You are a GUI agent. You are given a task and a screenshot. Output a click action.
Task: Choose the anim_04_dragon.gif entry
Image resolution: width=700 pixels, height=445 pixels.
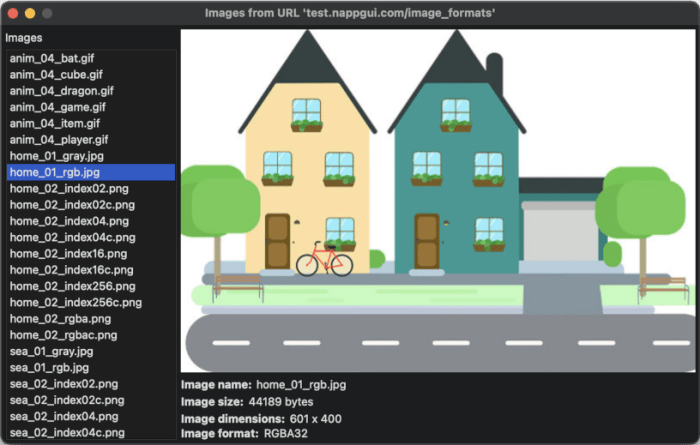(63, 90)
